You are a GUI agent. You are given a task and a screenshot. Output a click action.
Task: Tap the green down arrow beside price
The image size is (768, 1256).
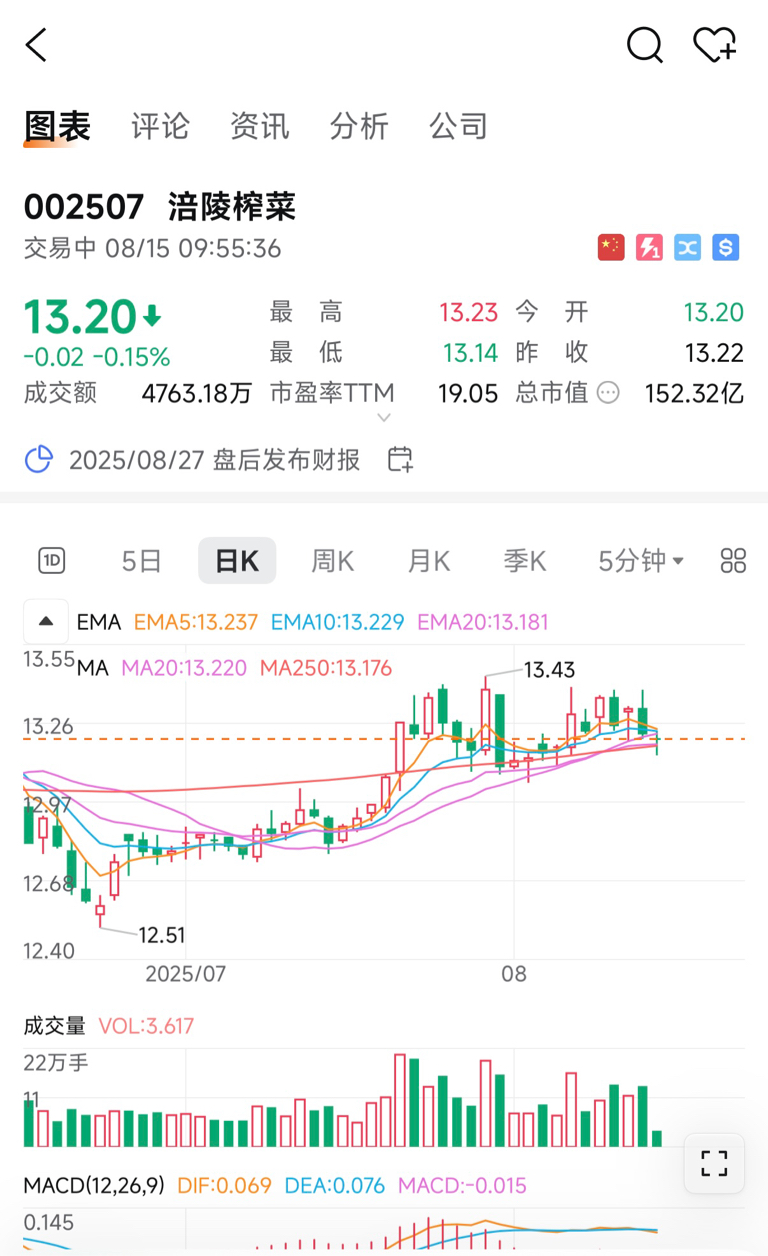click(x=152, y=318)
